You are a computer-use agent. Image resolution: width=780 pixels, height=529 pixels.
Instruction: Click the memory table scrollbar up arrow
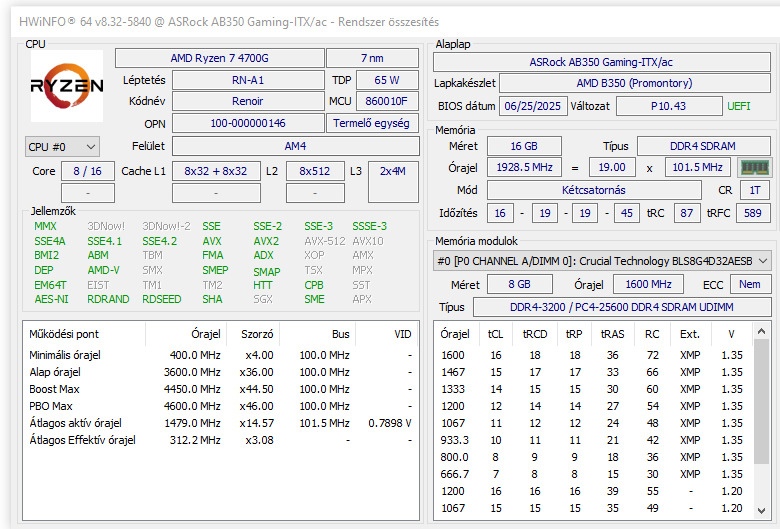(761, 330)
